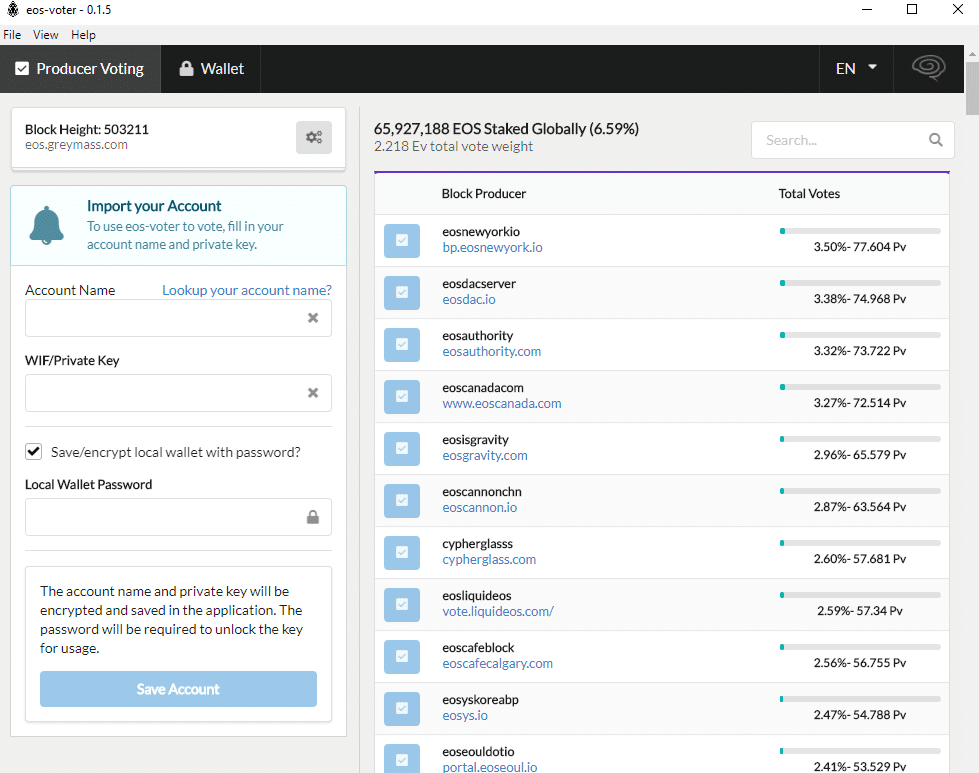Click 2.218 Ev total vote weight text

coord(453,146)
